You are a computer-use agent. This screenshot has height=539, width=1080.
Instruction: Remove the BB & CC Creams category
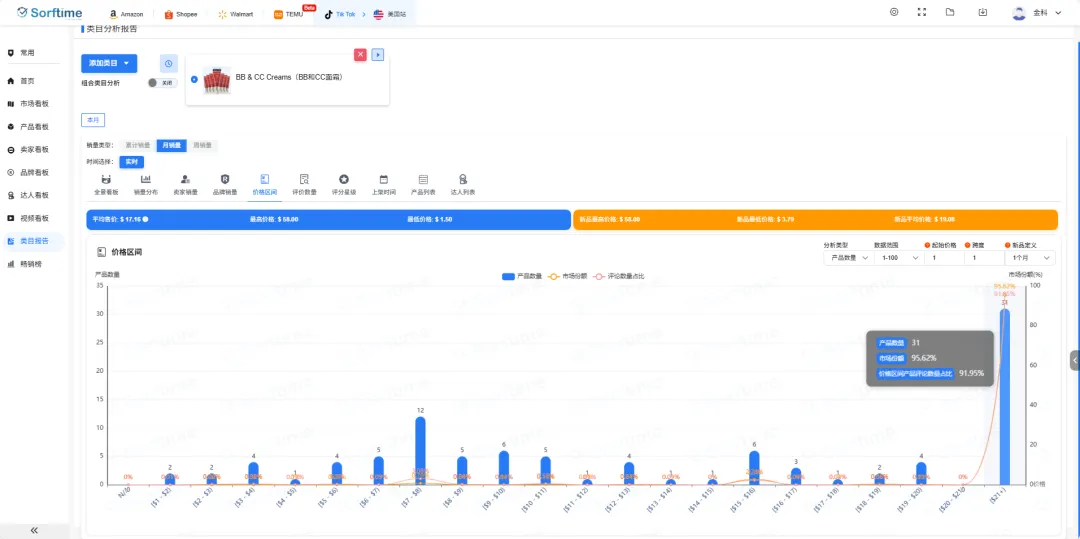360,54
